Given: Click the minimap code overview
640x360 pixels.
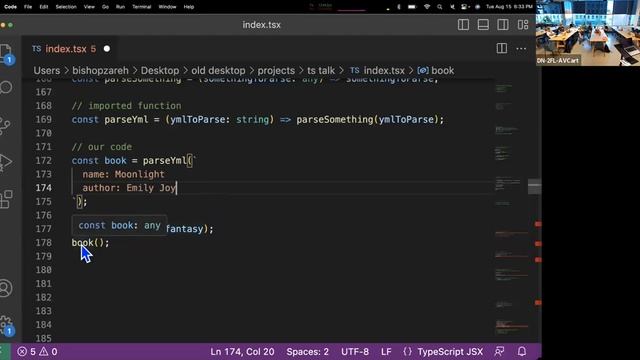Looking at the screenshot, I should pos(510,210).
